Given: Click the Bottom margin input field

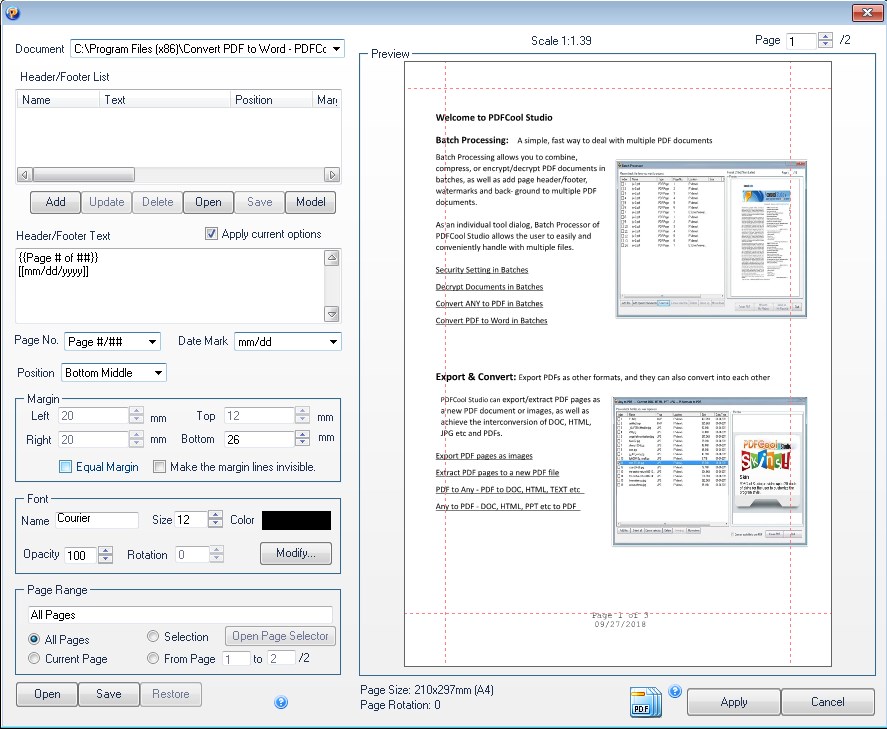Looking at the screenshot, I should (260, 439).
